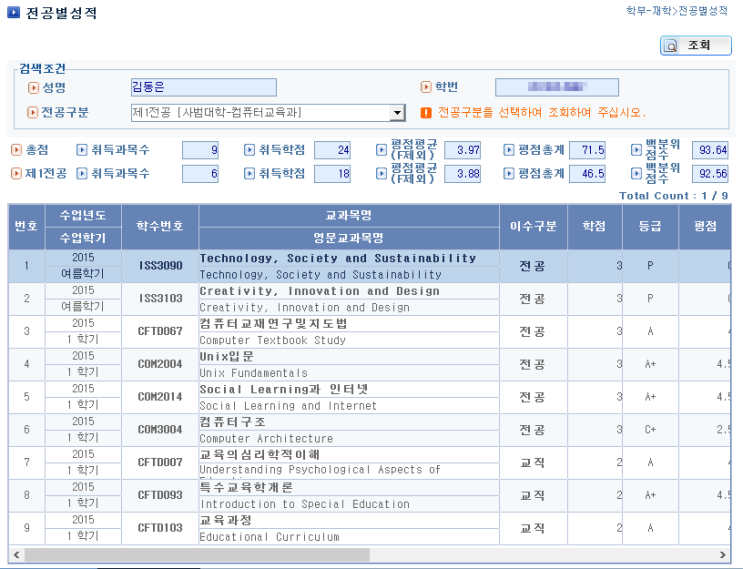
Task: Click the 성명 name input field
Action: 204,87
